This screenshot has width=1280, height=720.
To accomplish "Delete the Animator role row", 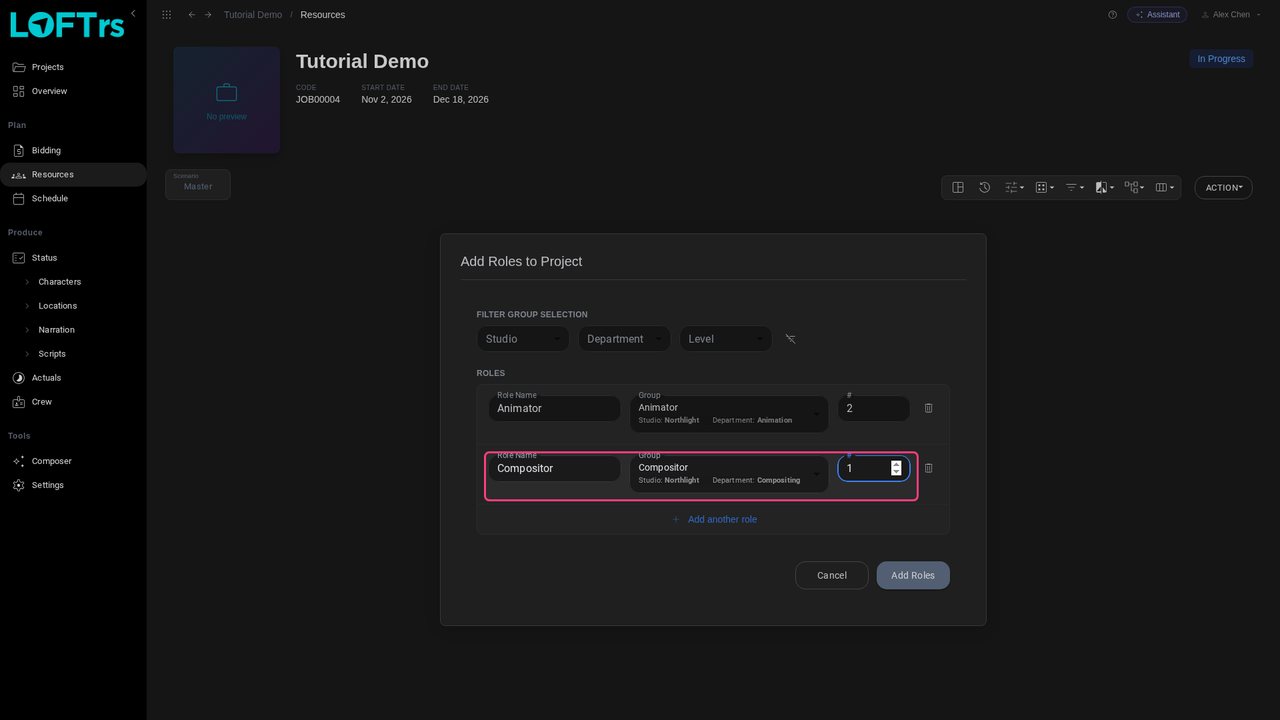I will click(928, 408).
